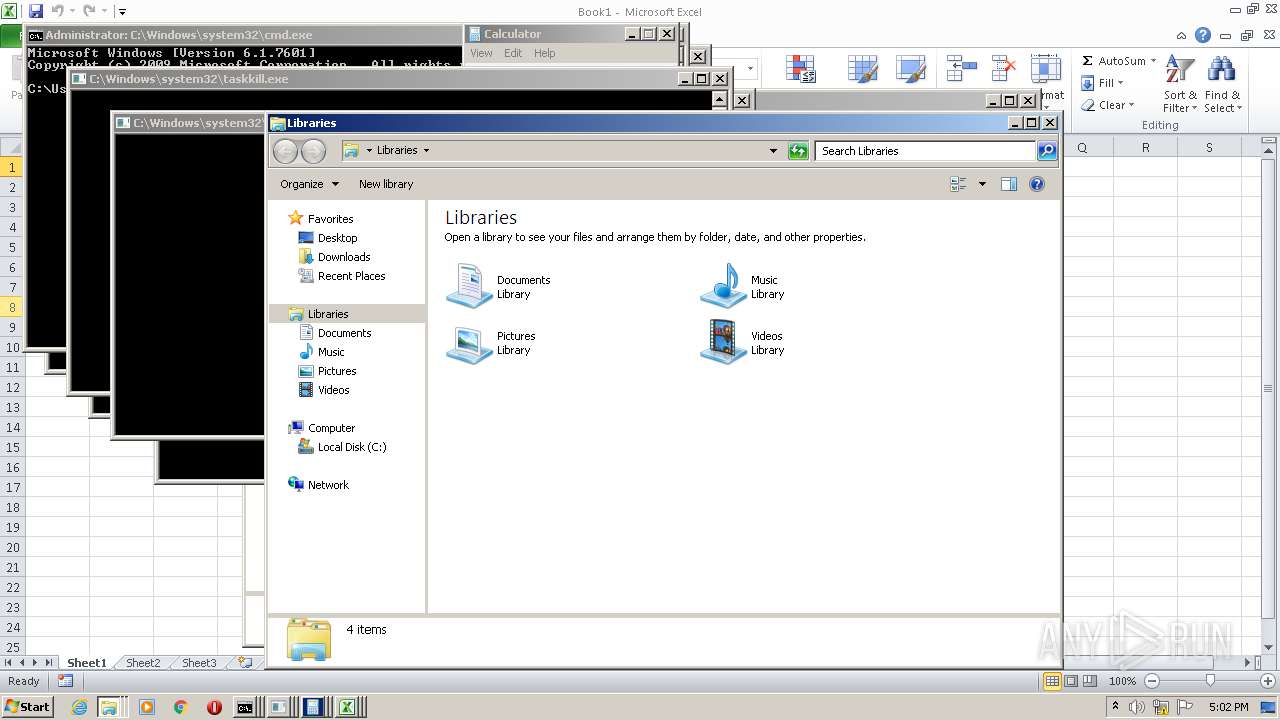This screenshot has width=1280, height=720.
Task: Open Explorer help question mark icon
Action: pos(1037,184)
